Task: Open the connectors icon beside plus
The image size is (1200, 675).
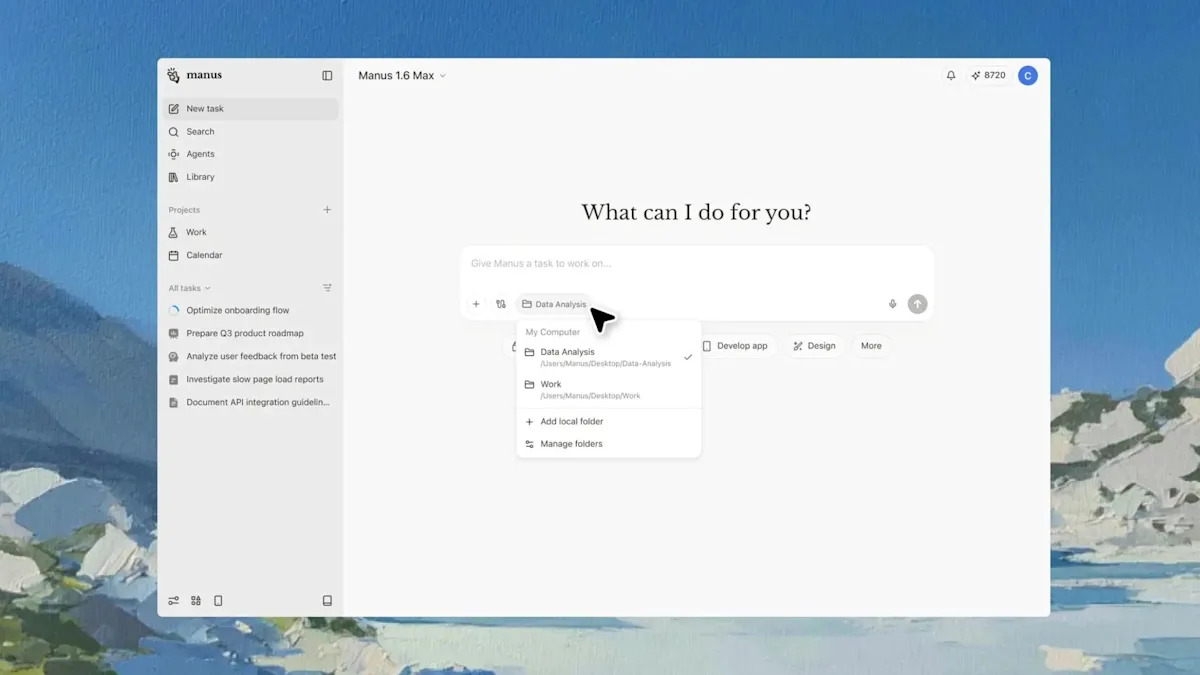Action: point(501,304)
